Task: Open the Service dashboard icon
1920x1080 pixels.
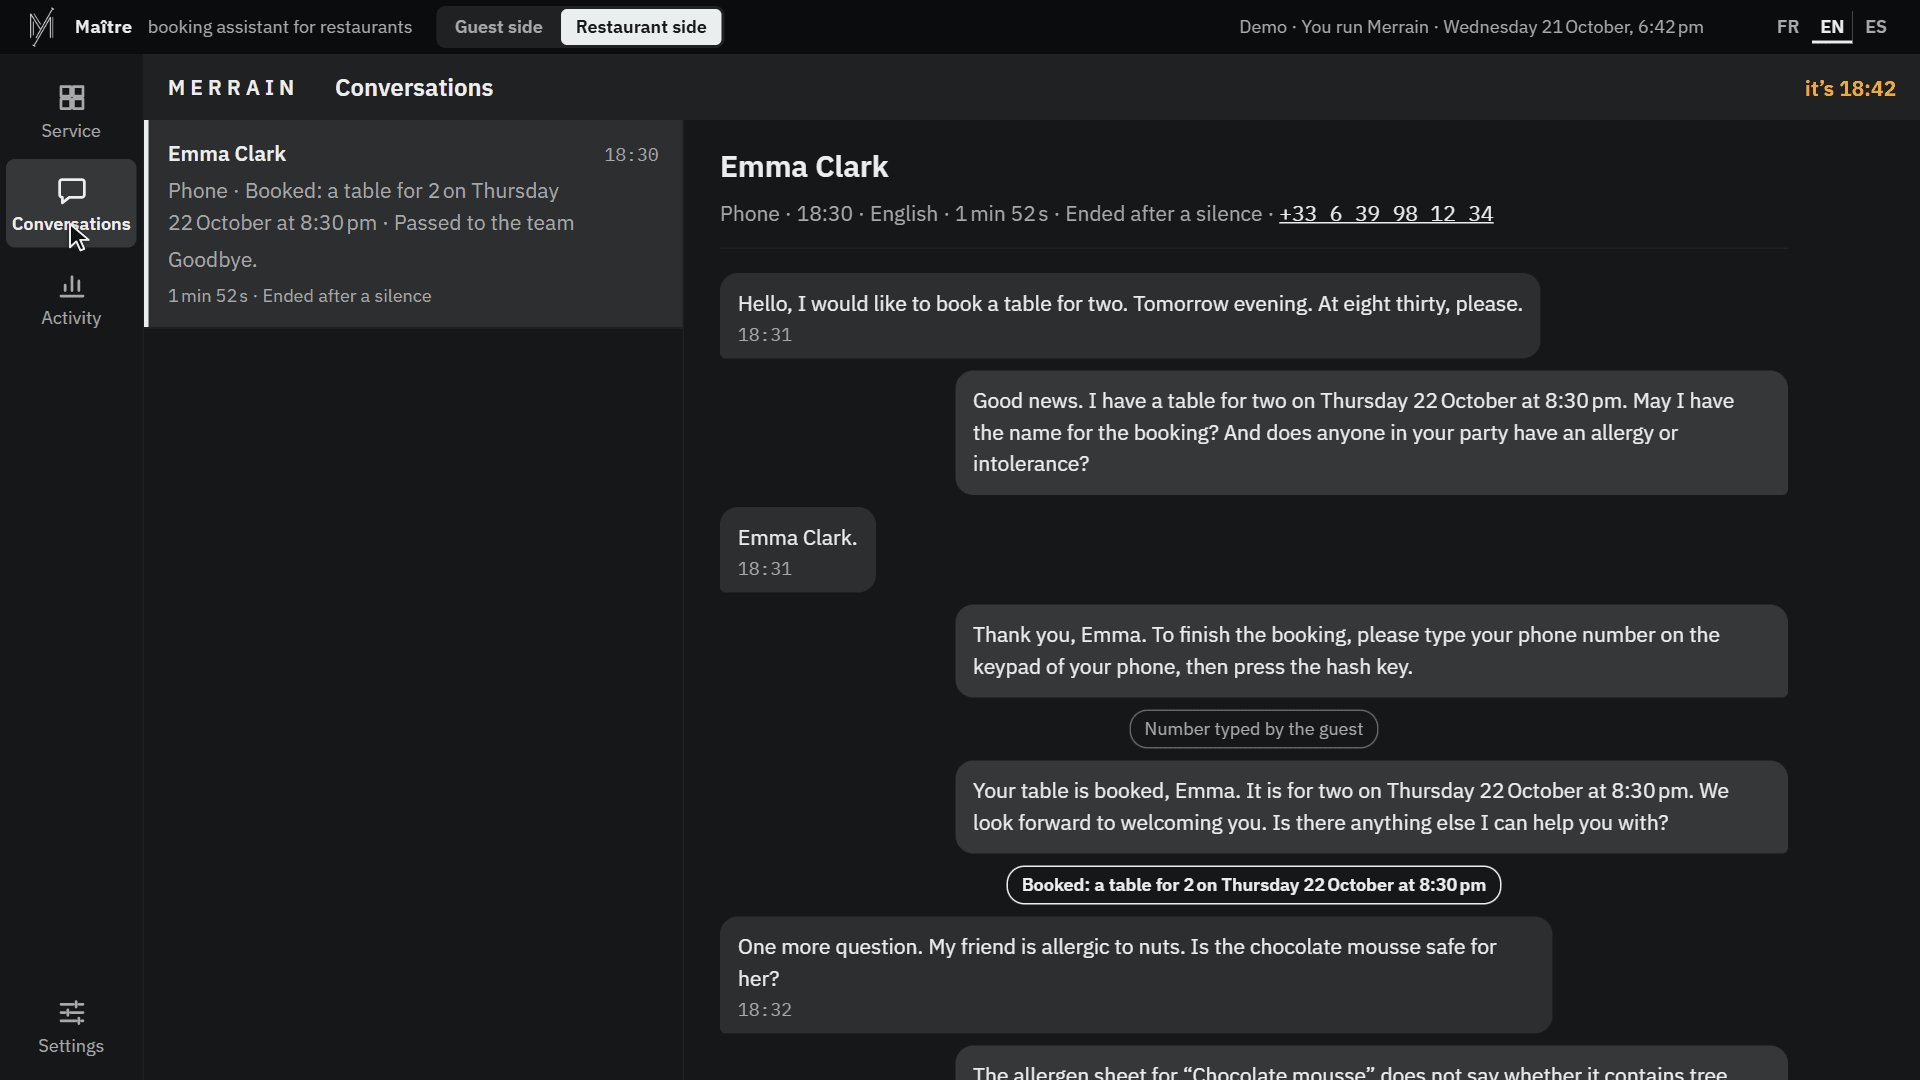Action: pyautogui.click(x=71, y=97)
